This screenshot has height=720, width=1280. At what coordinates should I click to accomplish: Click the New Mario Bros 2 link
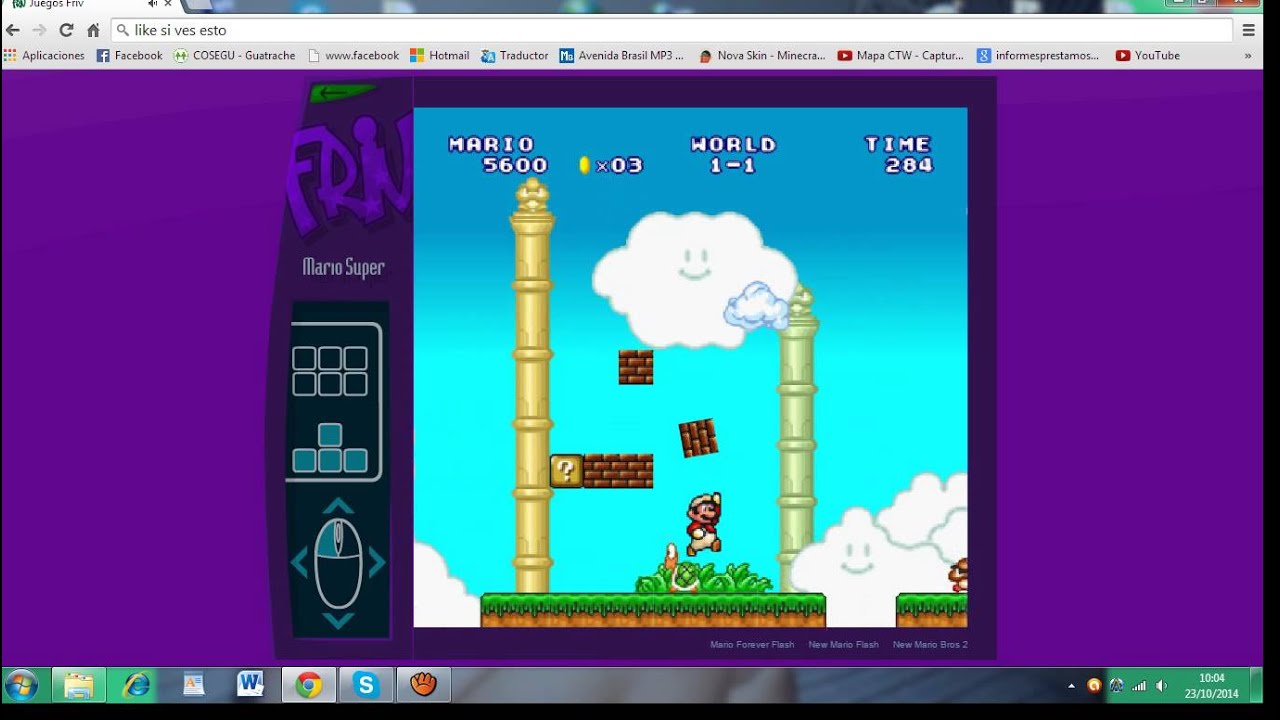(930, 645)
